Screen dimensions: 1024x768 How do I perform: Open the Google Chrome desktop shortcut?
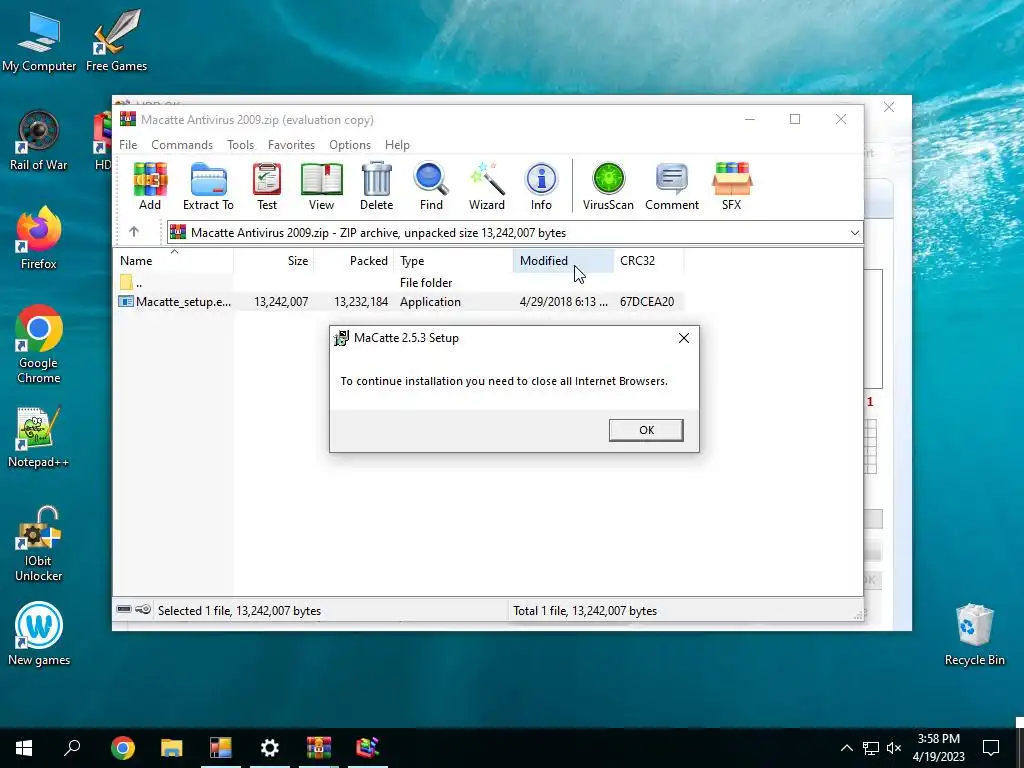pos(39,345)
